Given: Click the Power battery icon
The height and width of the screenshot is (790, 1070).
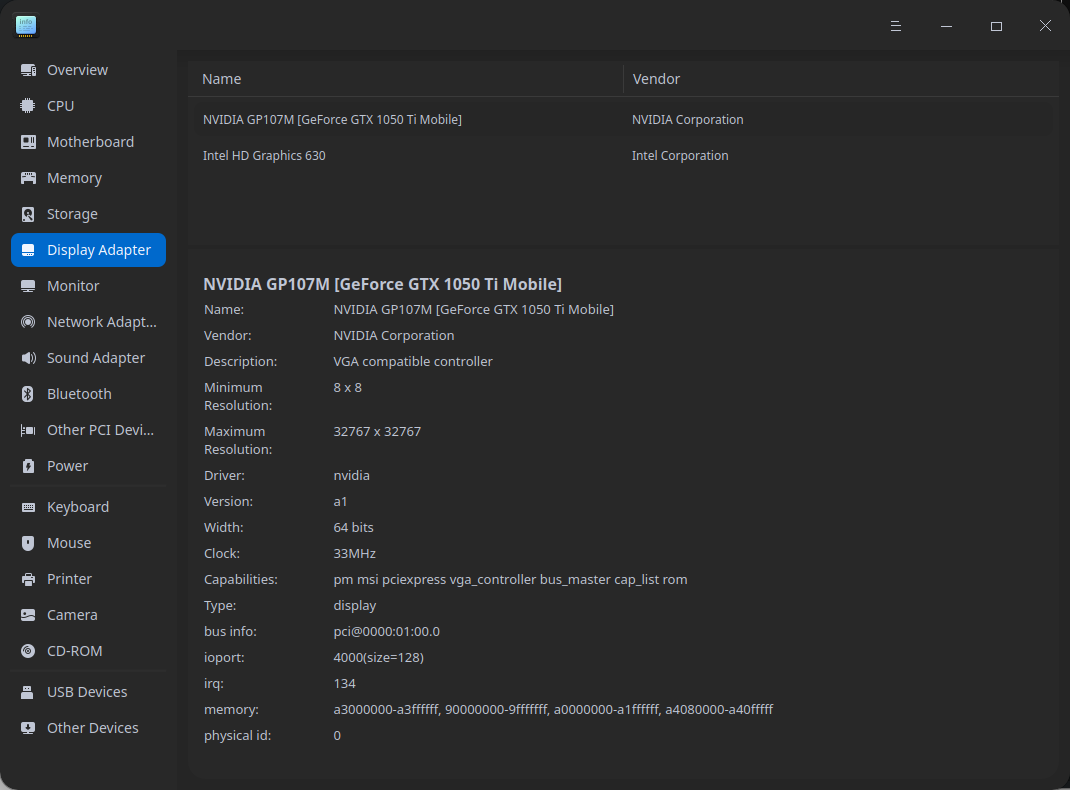Looking at the screenshot, I should click(28, 467).
